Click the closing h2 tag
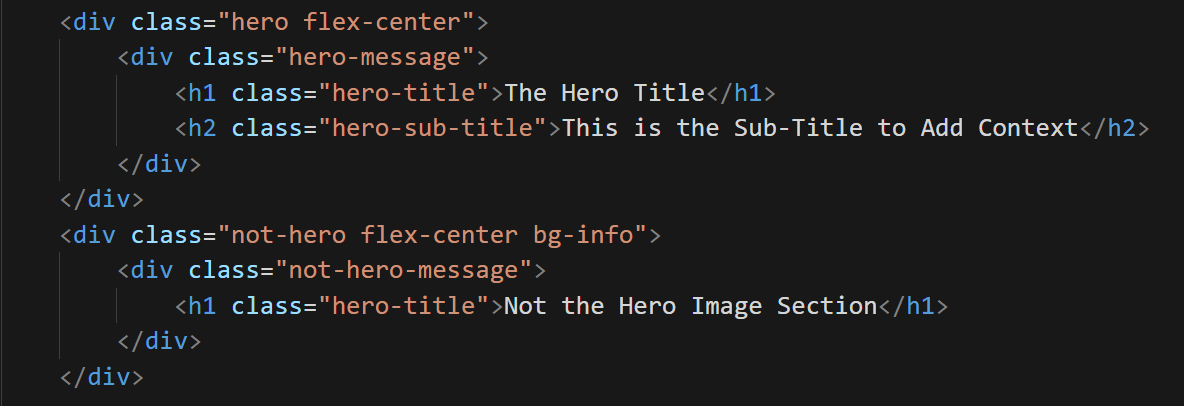This screenshot has height=406, width=1184. (x=1115, y=128)
